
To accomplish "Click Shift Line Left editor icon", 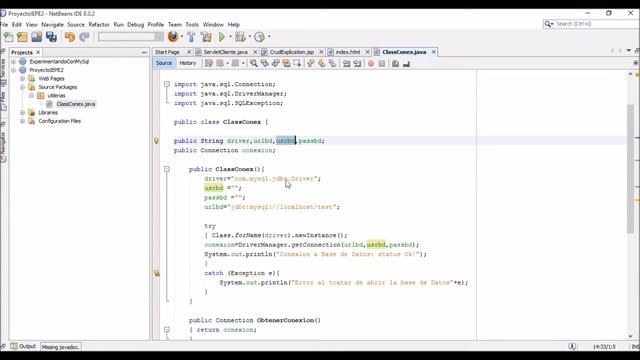I will [347, 63].
